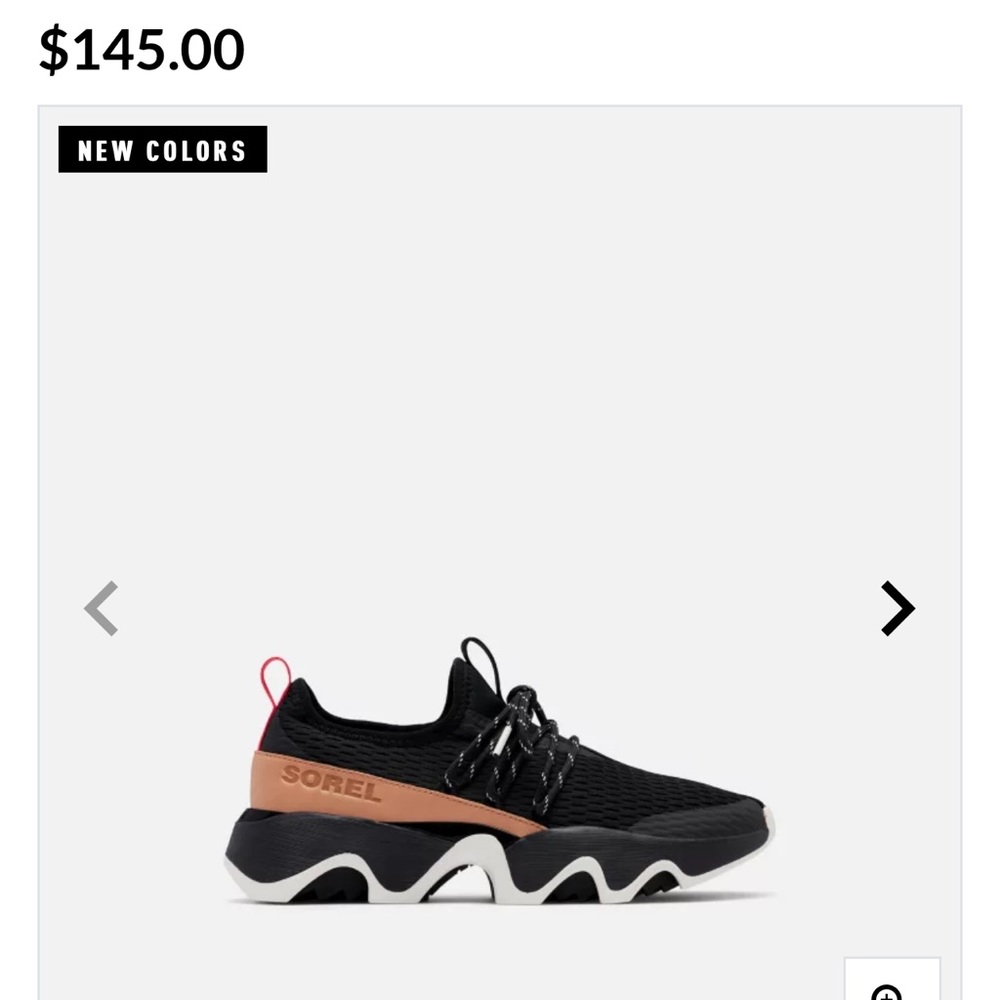
Task: Show the next product image
Action: 898,608
